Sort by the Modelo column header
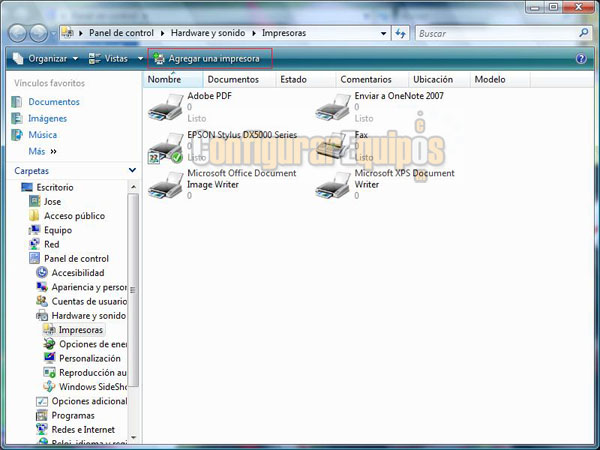The image size is (600, 450). point(500,80)
